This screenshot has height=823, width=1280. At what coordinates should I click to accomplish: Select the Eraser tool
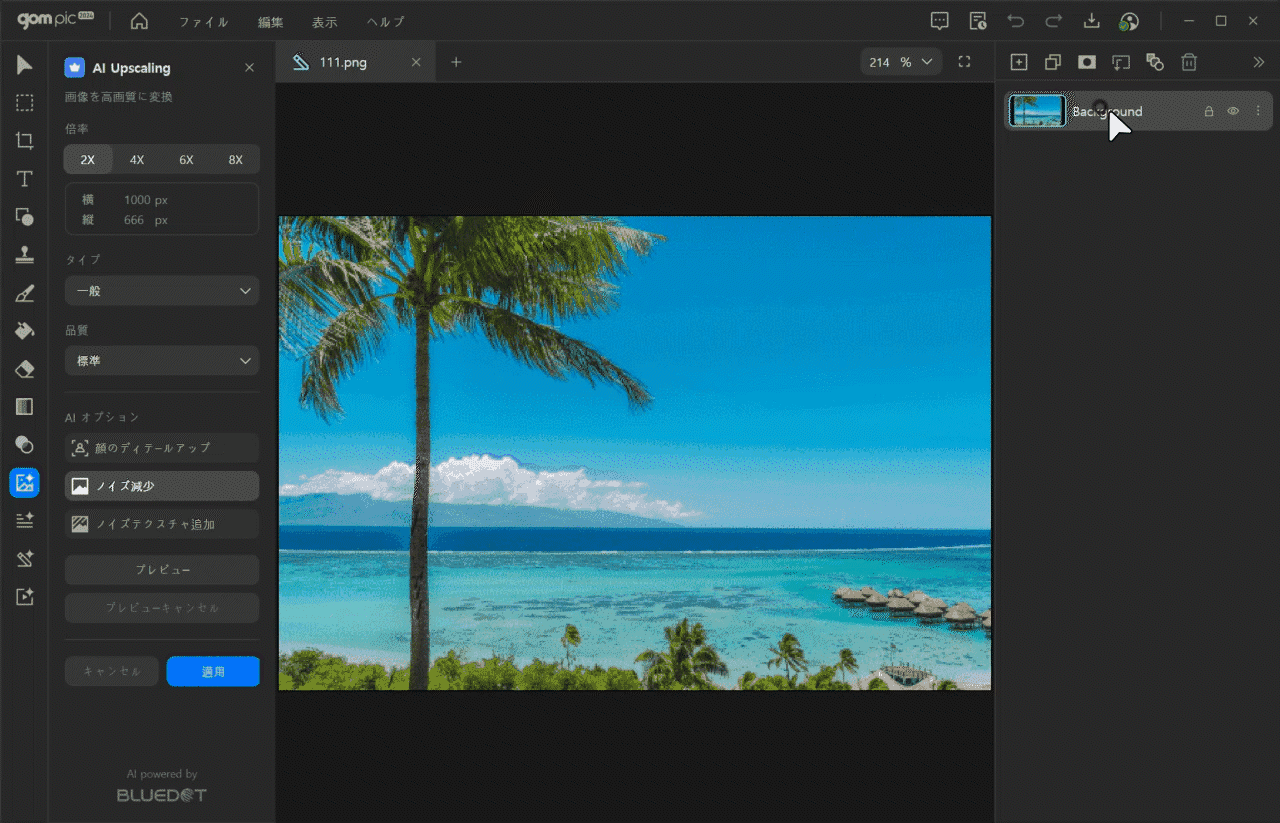pyautogui.click(x=24, y=369)
